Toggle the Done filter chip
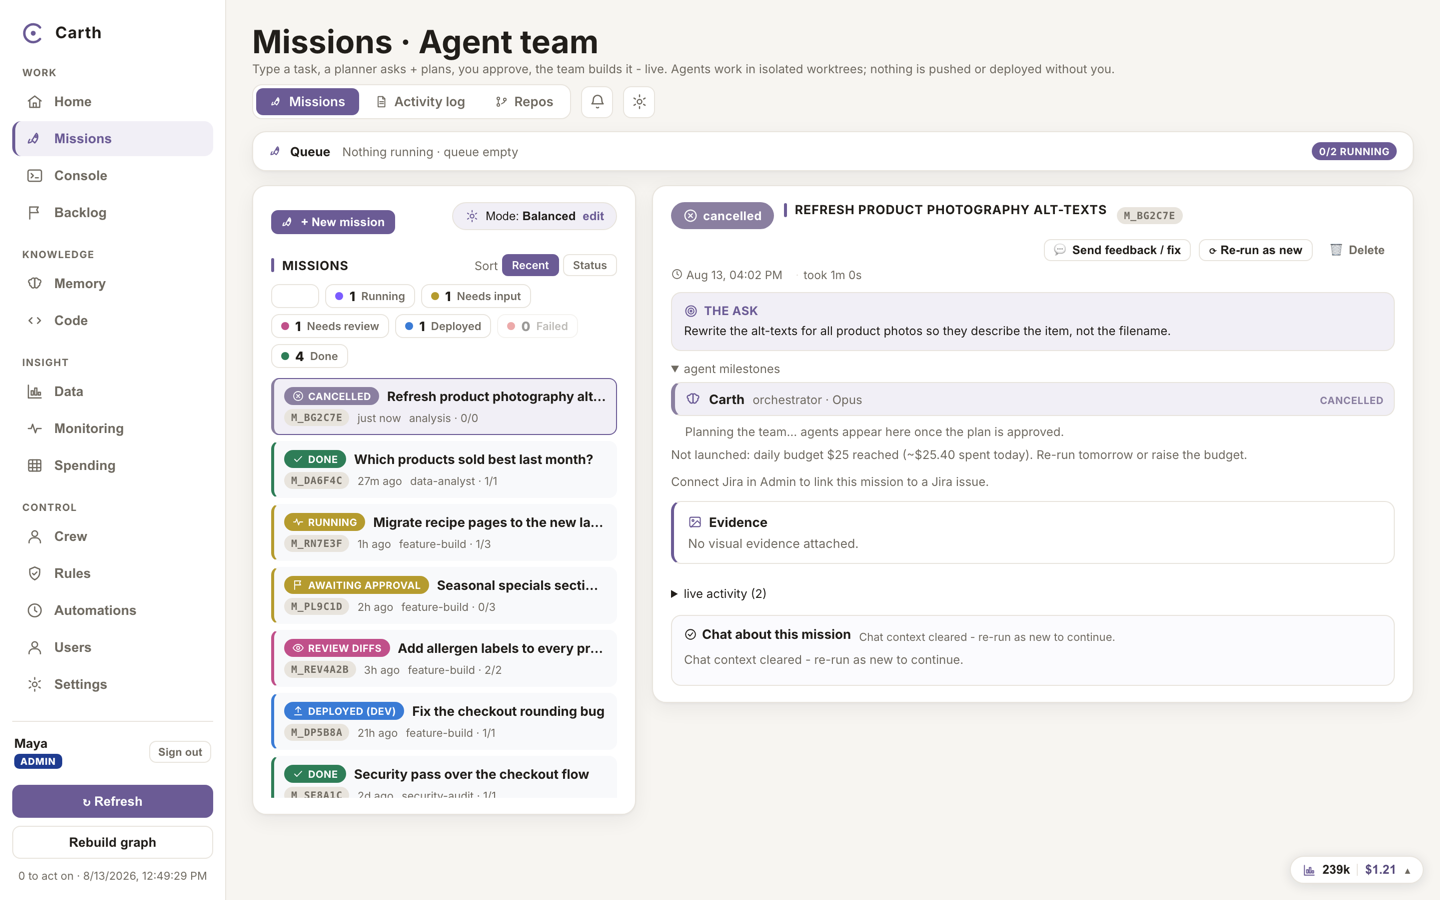 (310, 356)
